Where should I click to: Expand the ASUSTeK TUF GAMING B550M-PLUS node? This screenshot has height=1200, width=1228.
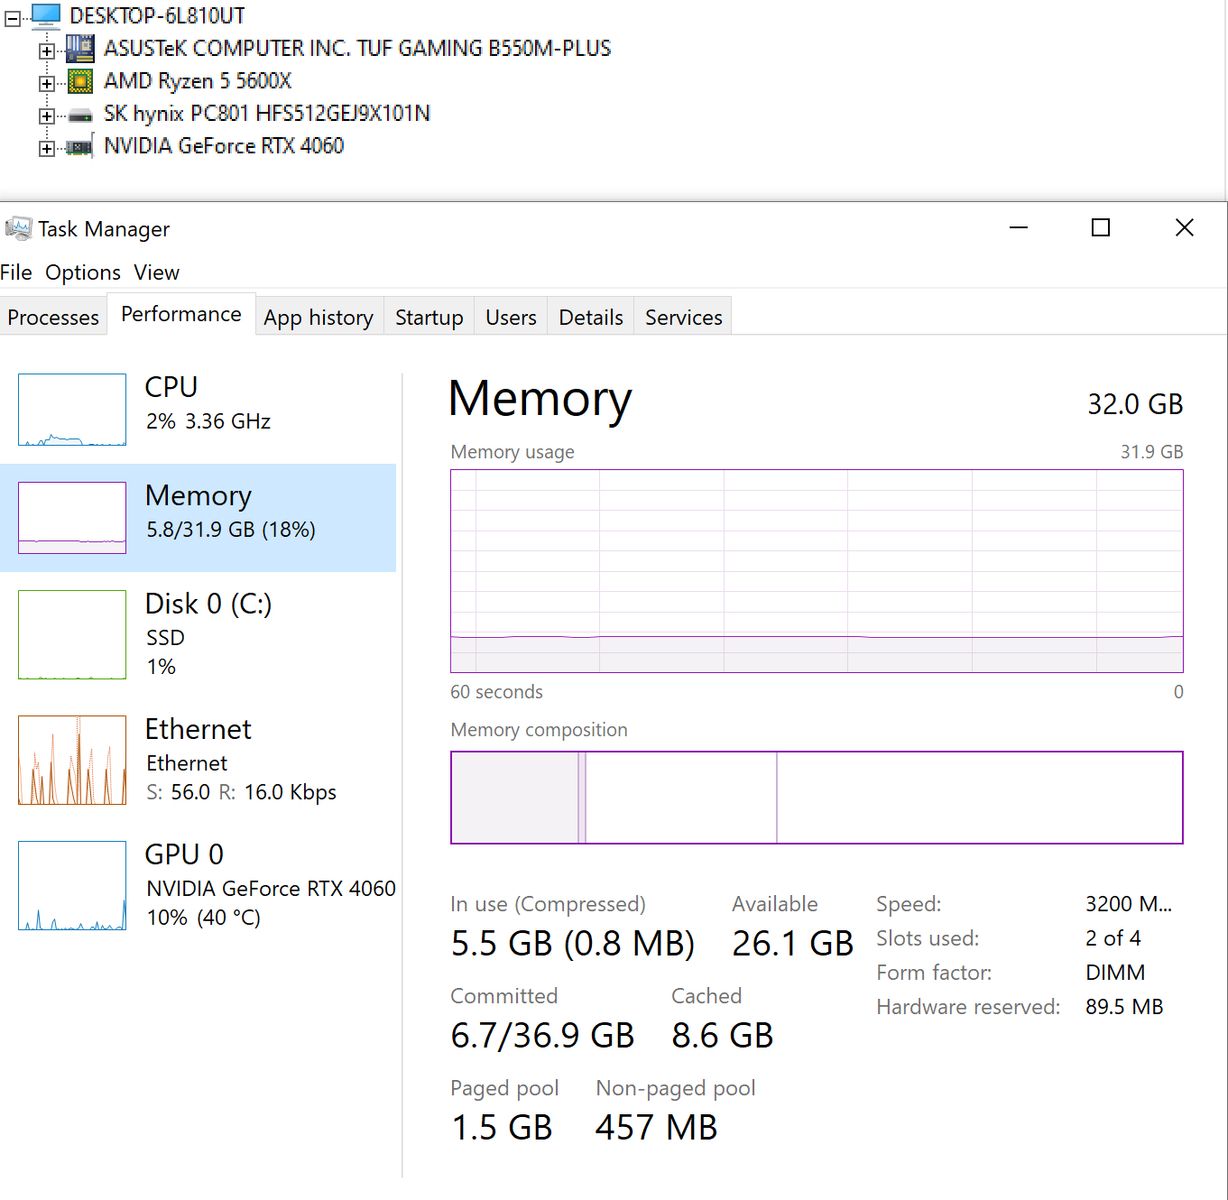pyautogui.click(x=46, y=50)
